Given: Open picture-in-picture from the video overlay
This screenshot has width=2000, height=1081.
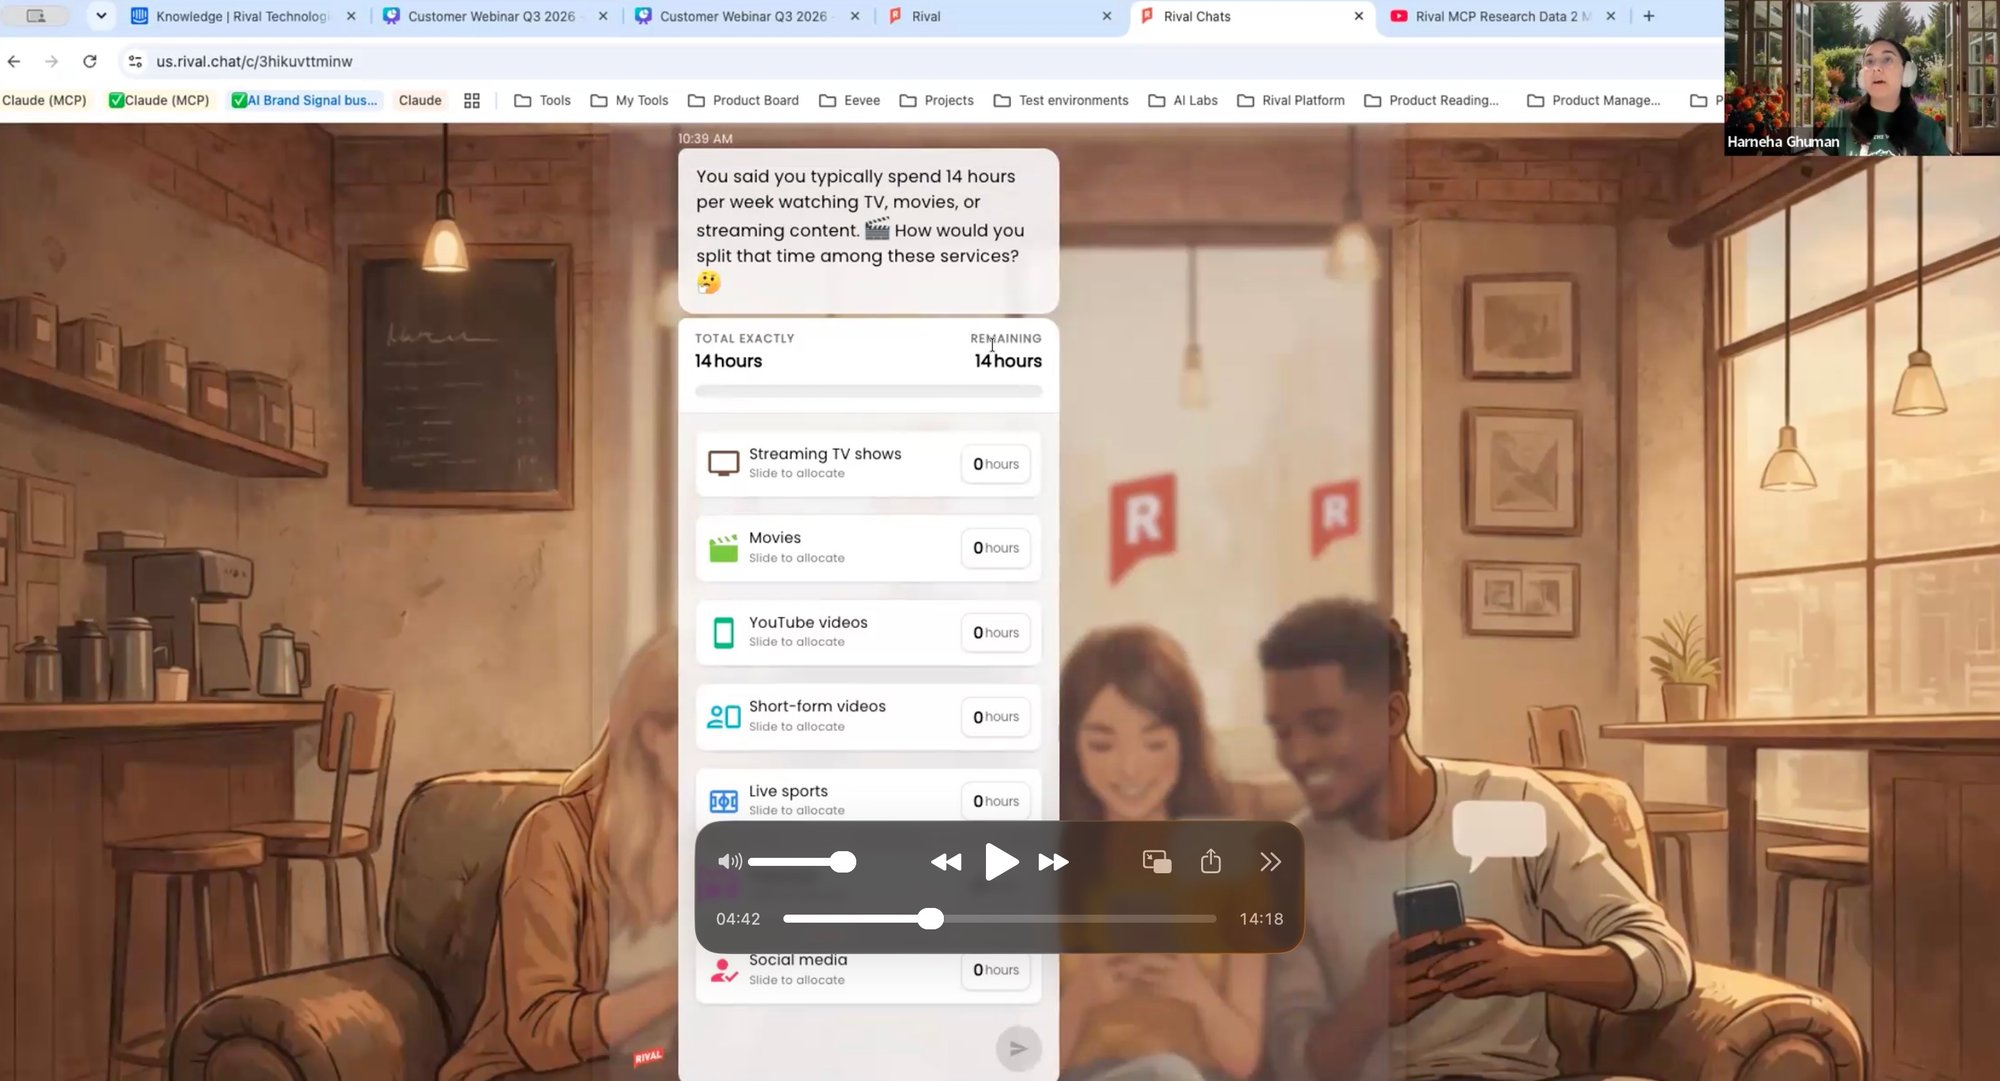Looking at the screenshot, I should 1157,862.
